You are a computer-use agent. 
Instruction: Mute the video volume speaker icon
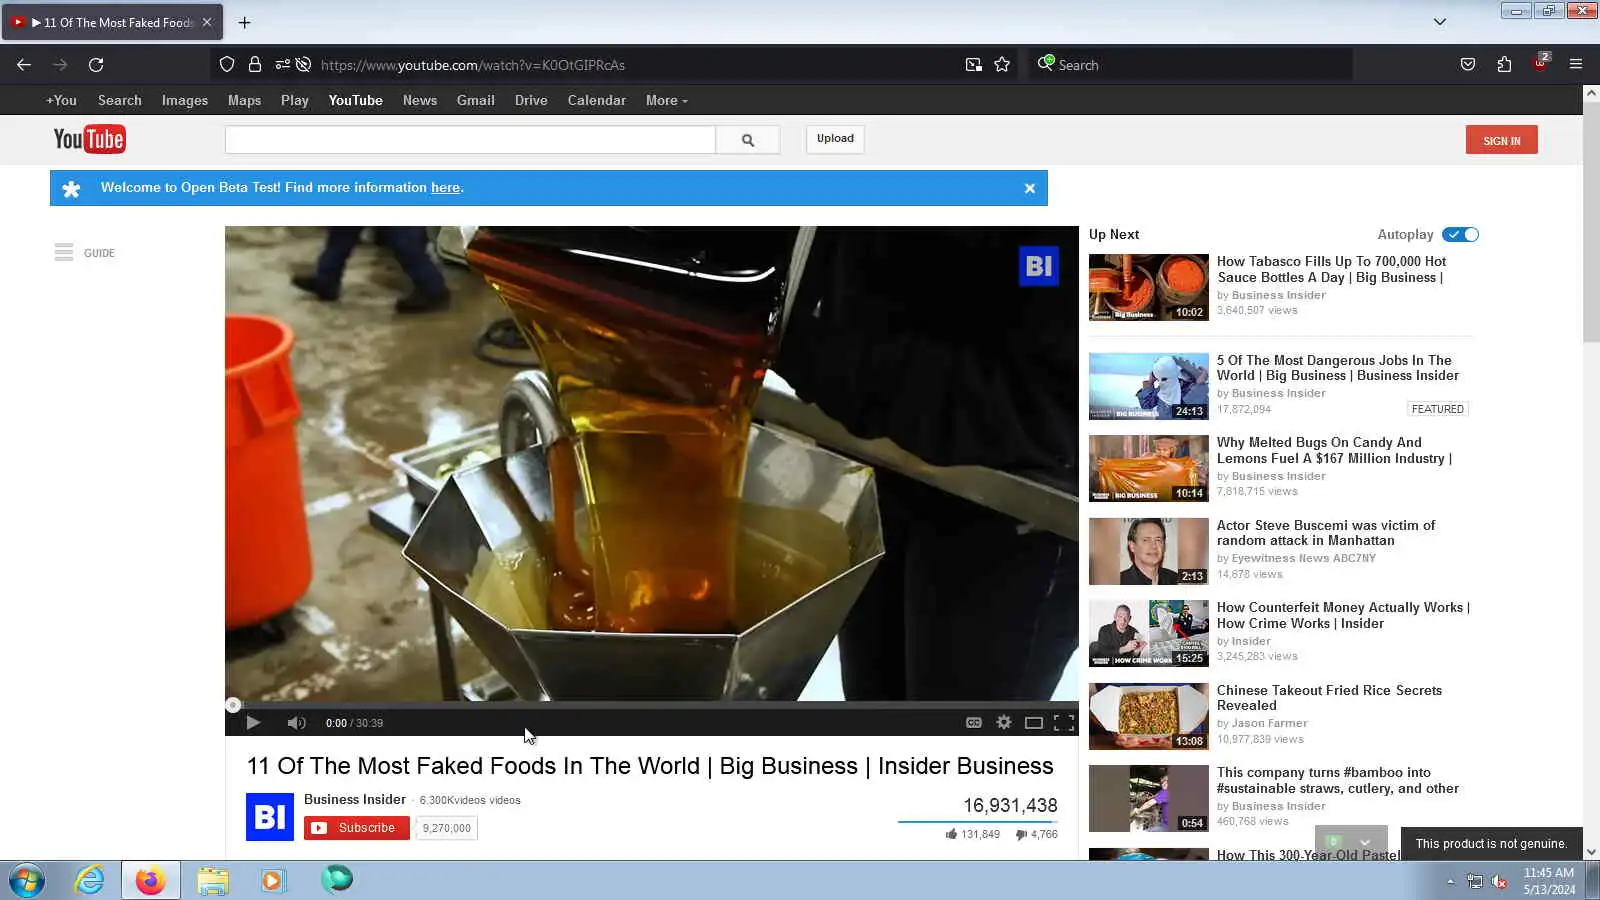(x=296, y=723)
